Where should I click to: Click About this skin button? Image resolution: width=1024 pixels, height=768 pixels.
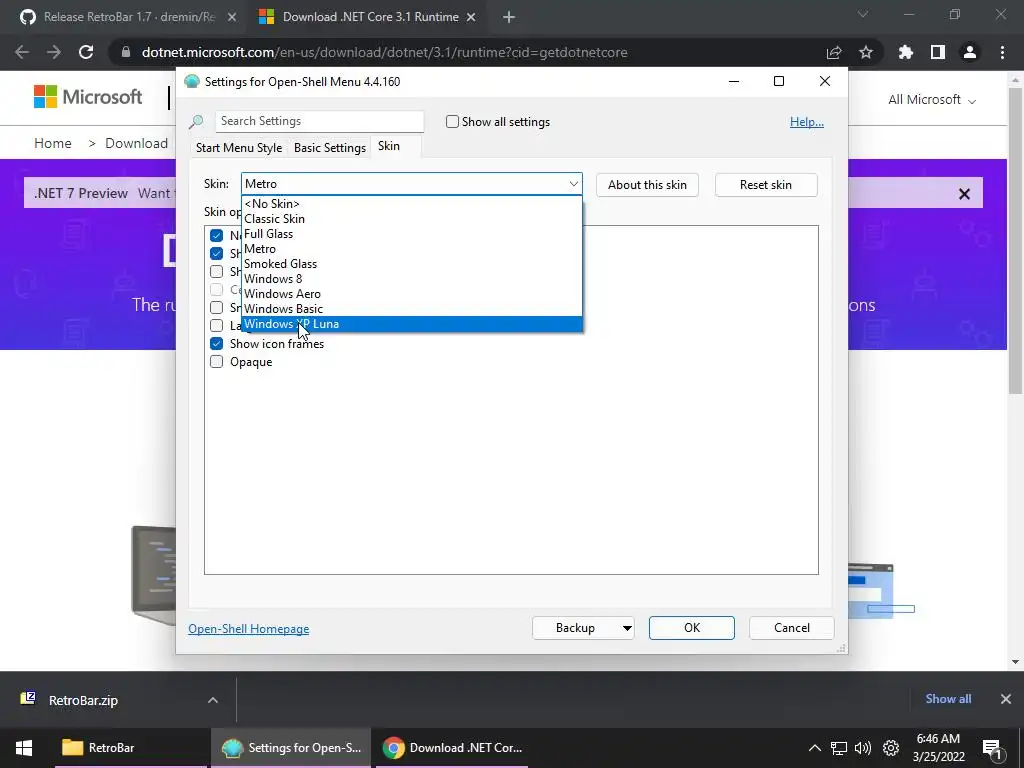pyautogui.click(x=647, y=185)
